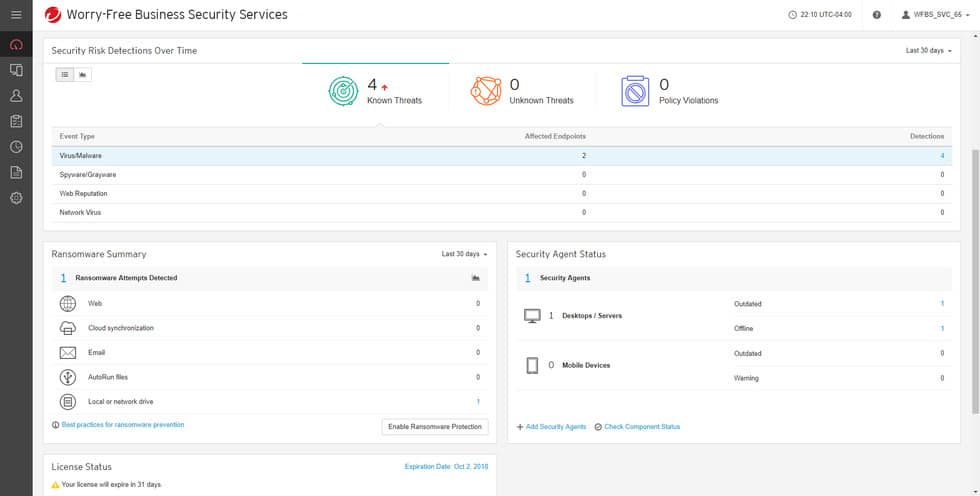Open the Dashboard sidebar icon
Screen dimensions: 980x496
click(x=16, y=44)
